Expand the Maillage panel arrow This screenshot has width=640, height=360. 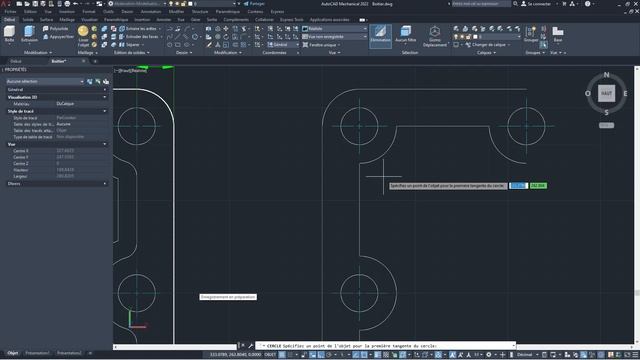[96, 53]
